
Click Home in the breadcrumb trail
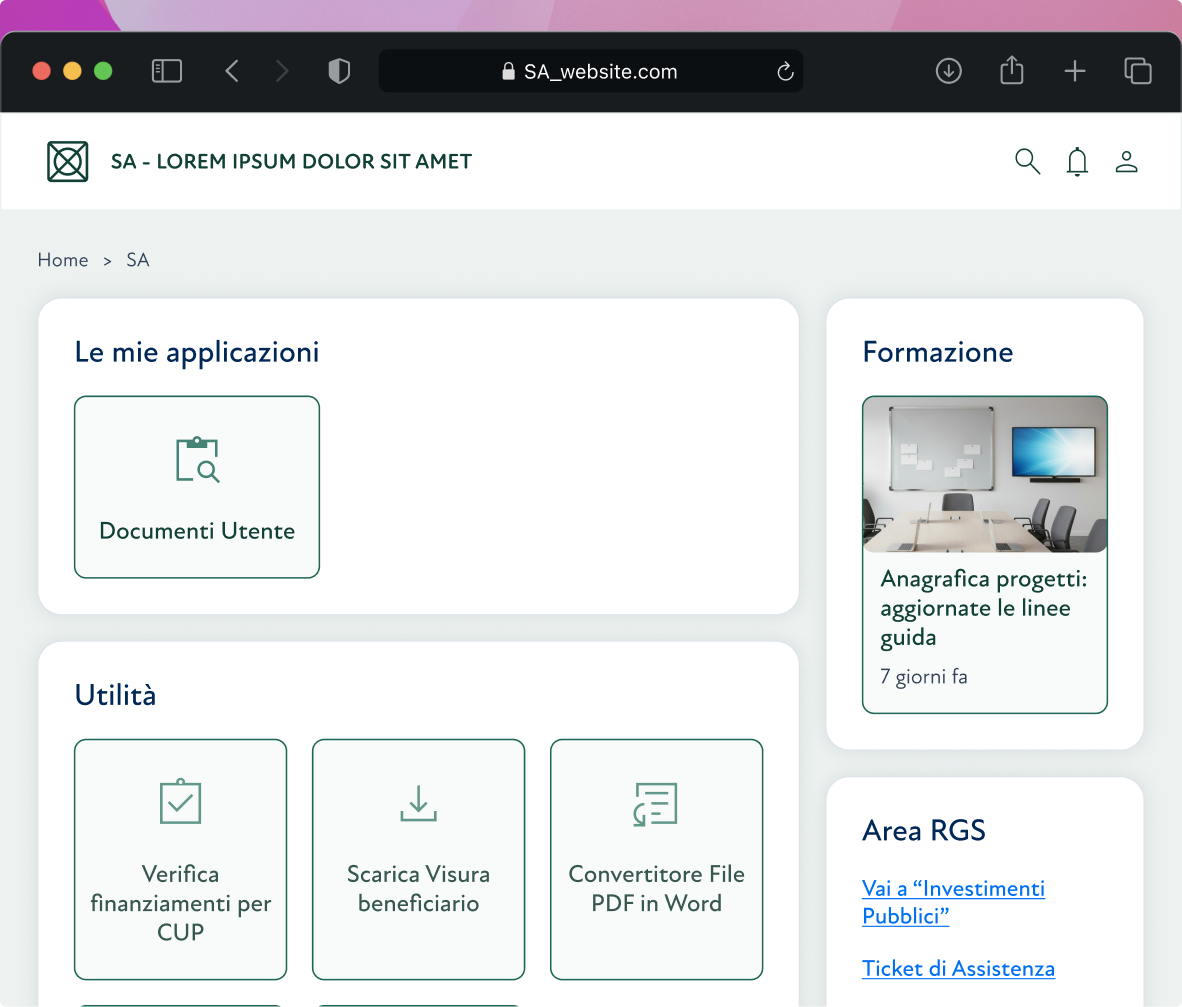[x=63, y=260]
